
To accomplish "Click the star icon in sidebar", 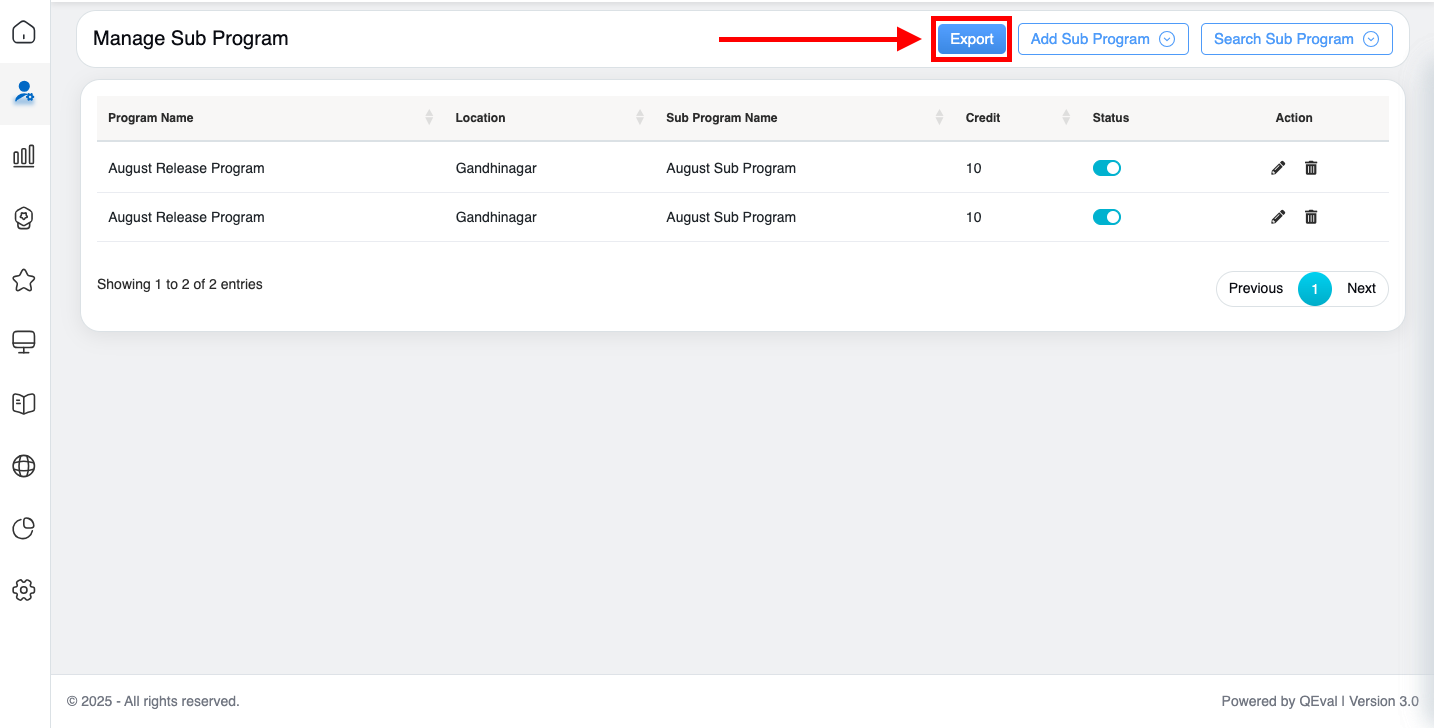I will (x=24, y=280).
